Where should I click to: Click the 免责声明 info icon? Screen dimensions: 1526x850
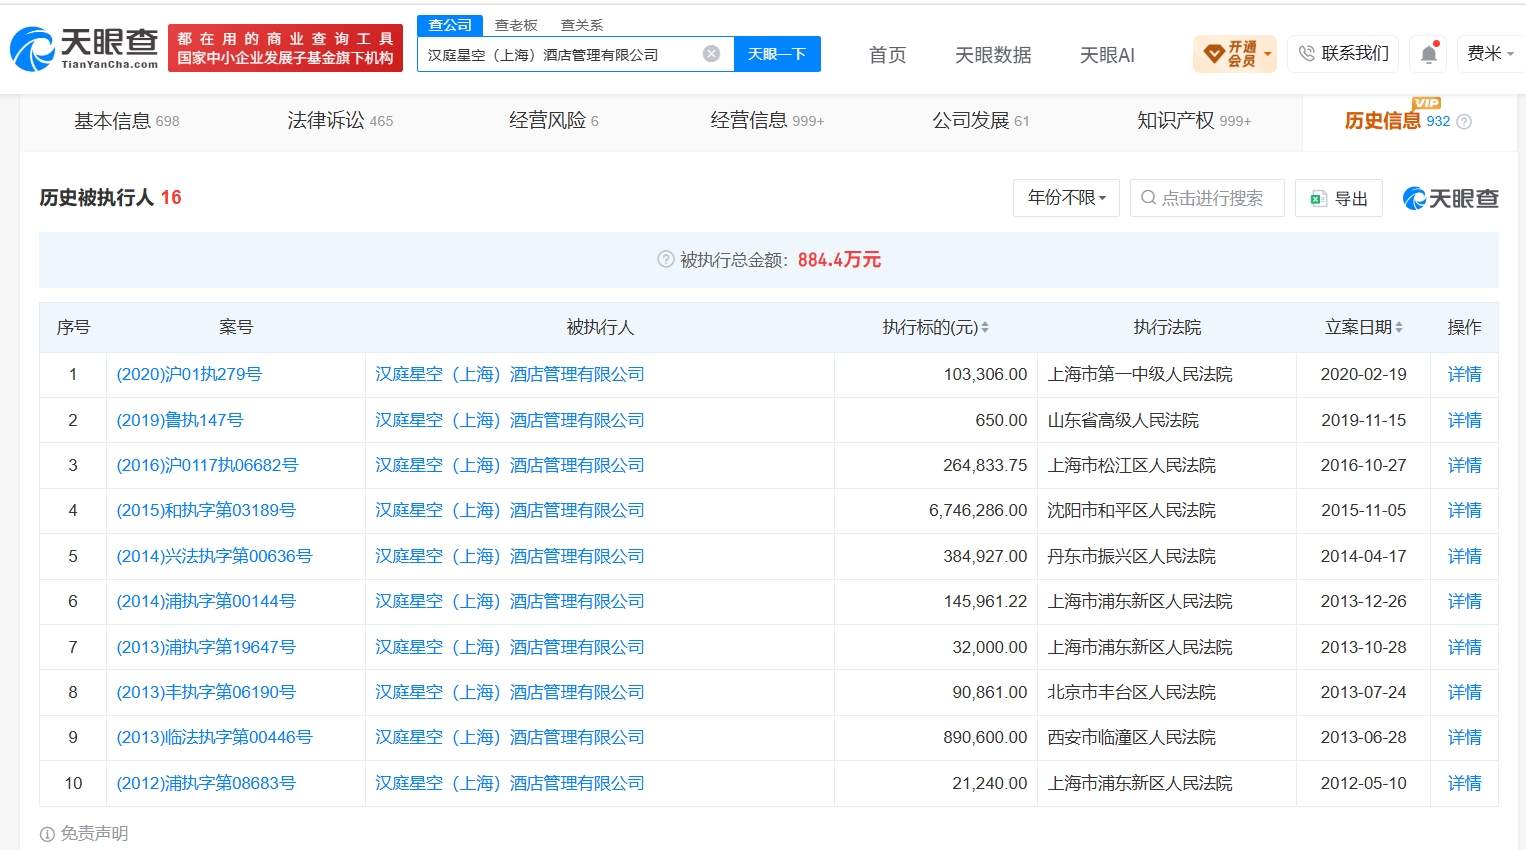tap(47, 834)
